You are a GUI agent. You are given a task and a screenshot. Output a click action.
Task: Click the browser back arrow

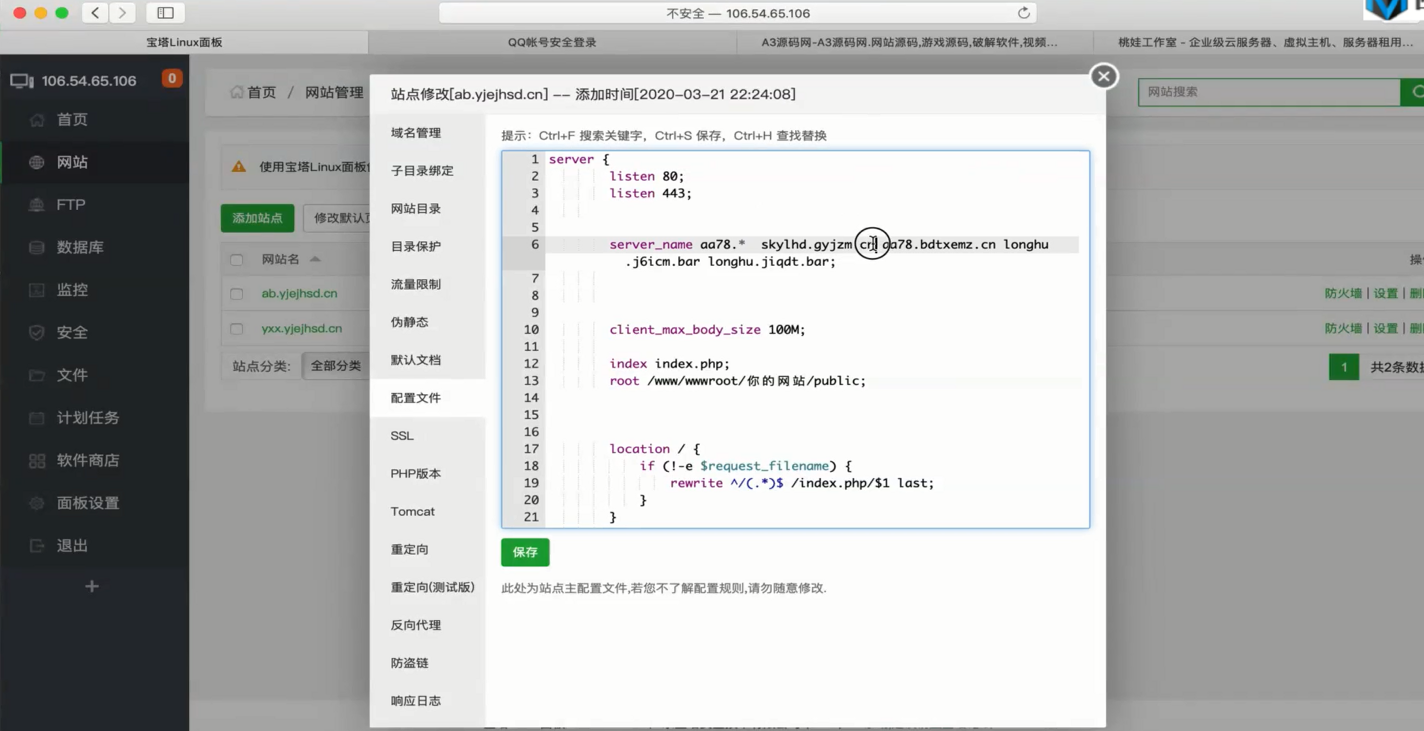point(95,13)
